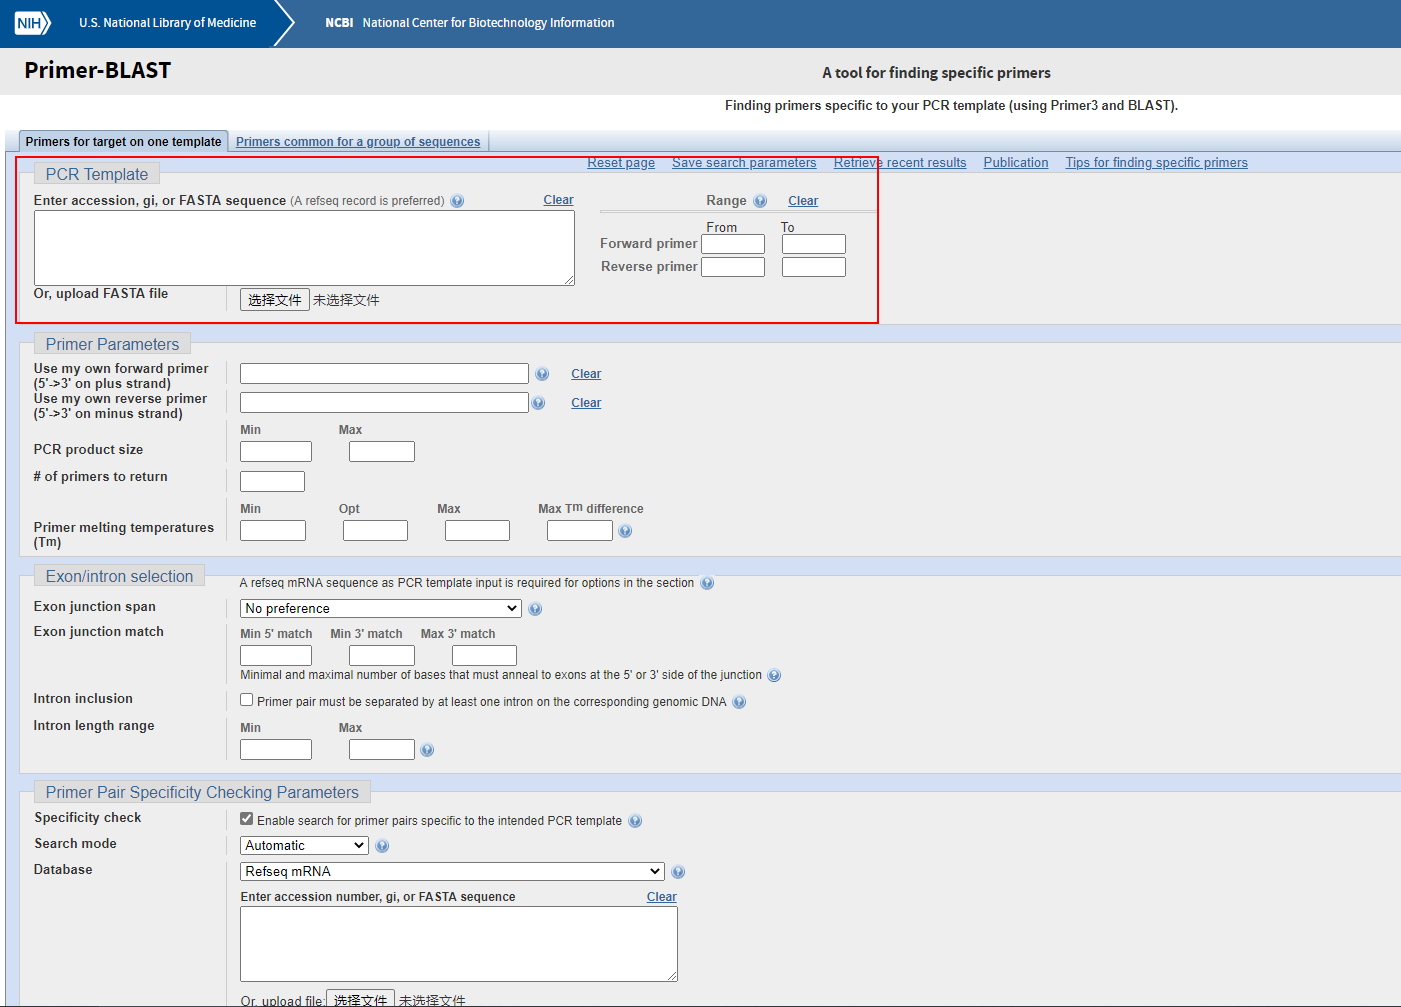Screen dimensions: 1401x1007
Task: Open help icon next to Exon junction span dropdown
Action: point(535,609)
